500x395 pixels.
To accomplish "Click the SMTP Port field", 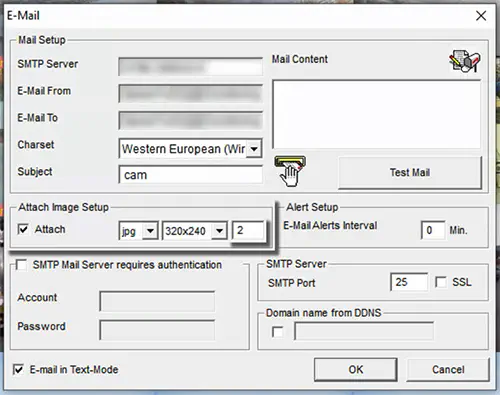I will [x=409, y=282].
